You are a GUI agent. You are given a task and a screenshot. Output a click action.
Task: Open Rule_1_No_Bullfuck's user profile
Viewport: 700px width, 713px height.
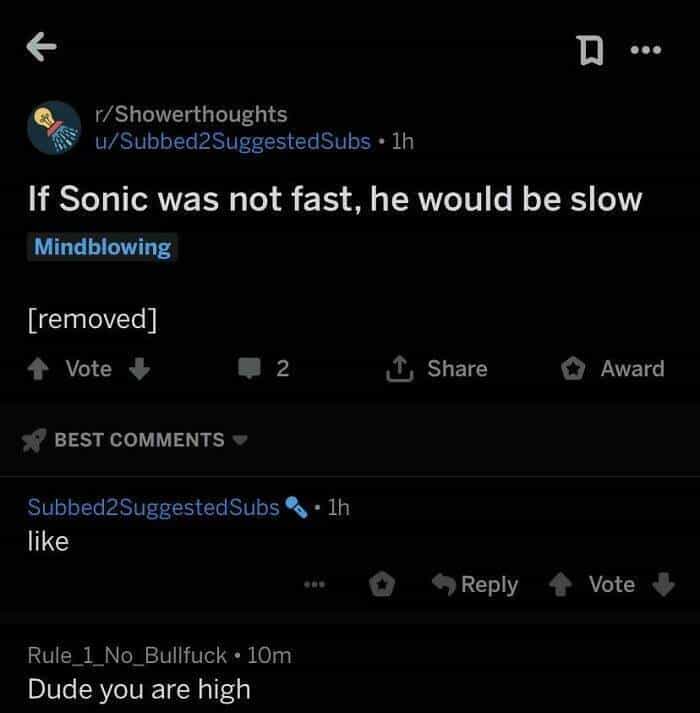pos(127,656)
